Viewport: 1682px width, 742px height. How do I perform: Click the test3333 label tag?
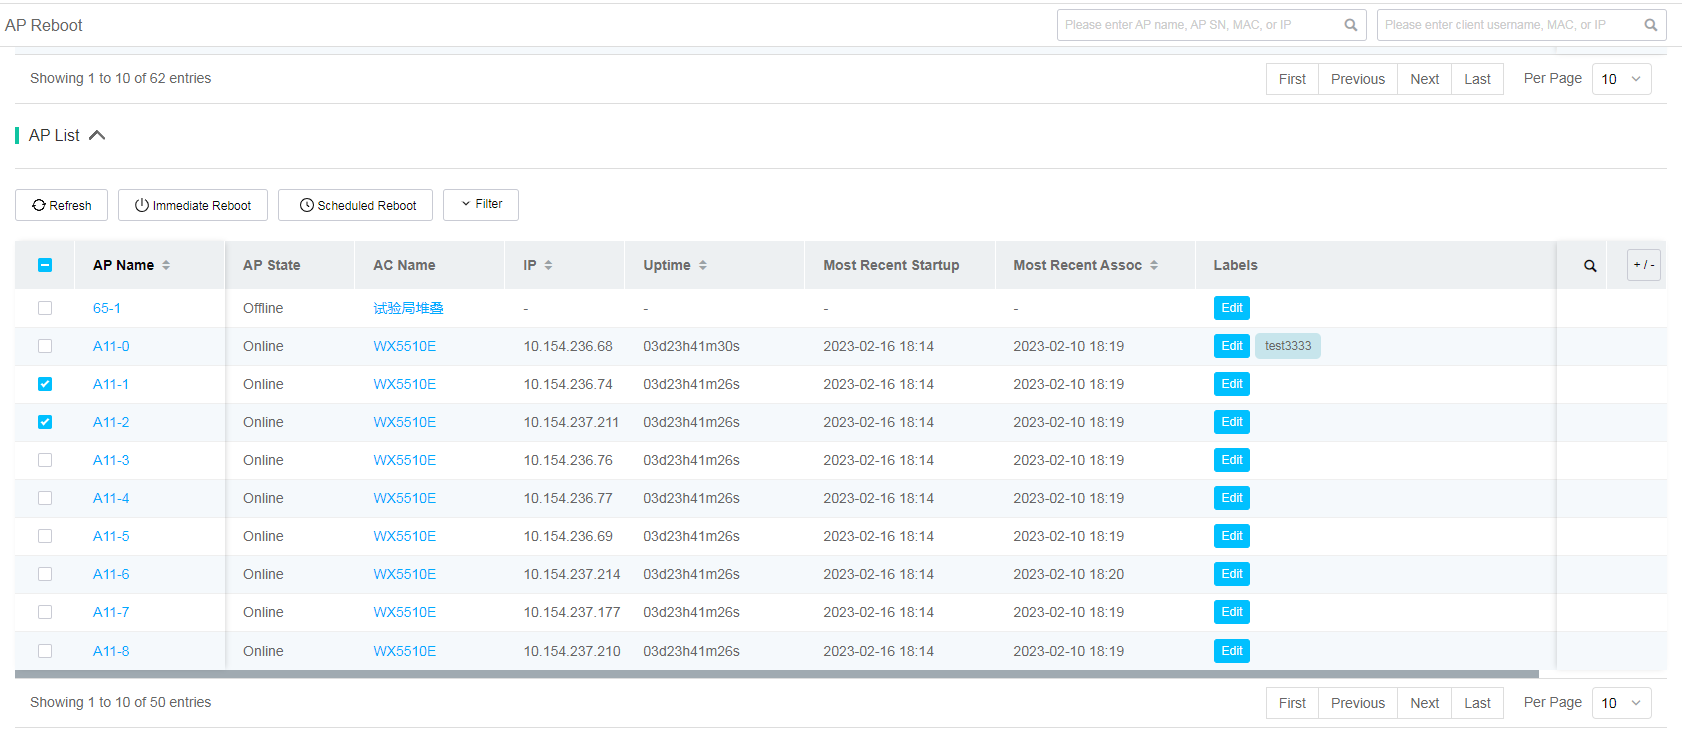click(x=1288, y=346)
